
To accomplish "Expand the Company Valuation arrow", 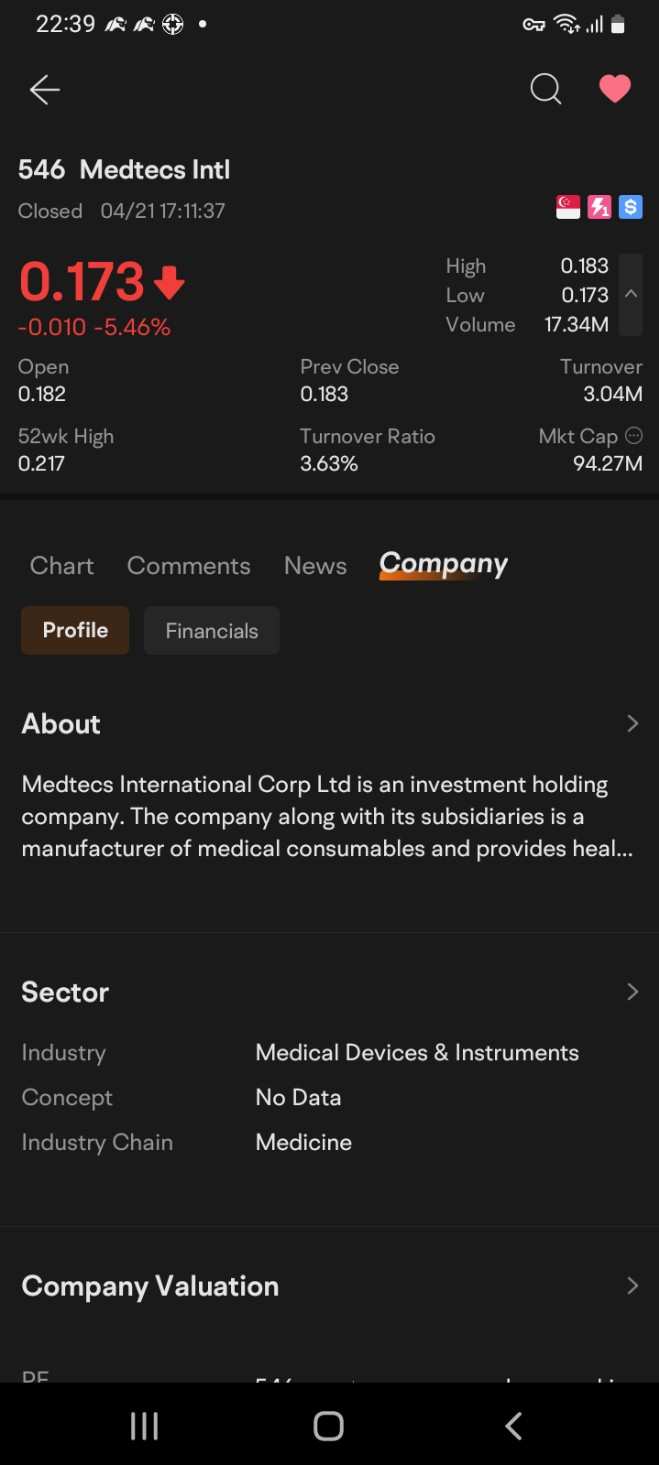I will (x=632, y=1286).
